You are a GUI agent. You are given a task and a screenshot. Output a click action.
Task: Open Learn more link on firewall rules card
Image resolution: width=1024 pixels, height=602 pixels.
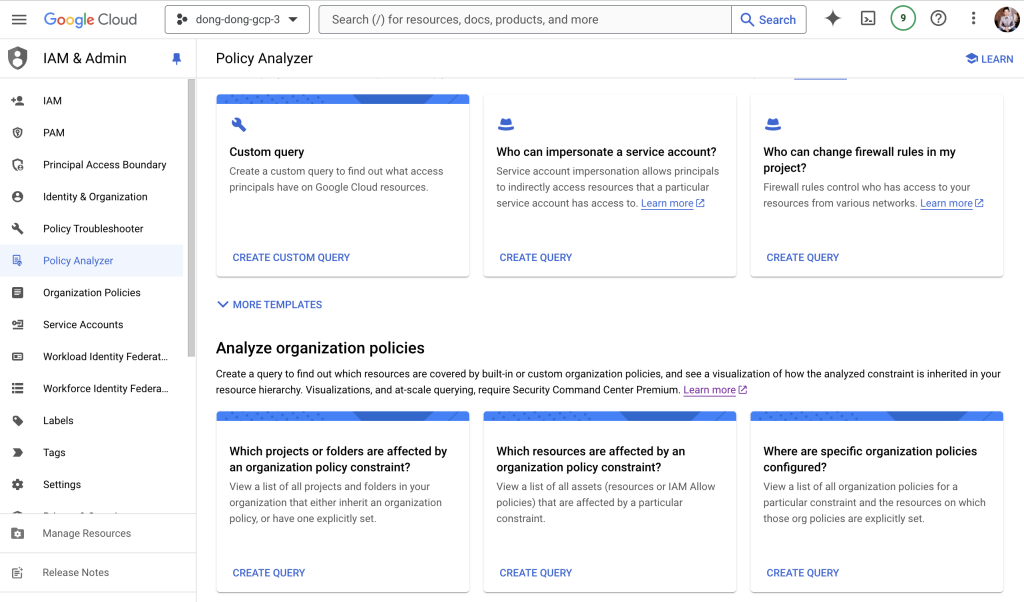952,203
